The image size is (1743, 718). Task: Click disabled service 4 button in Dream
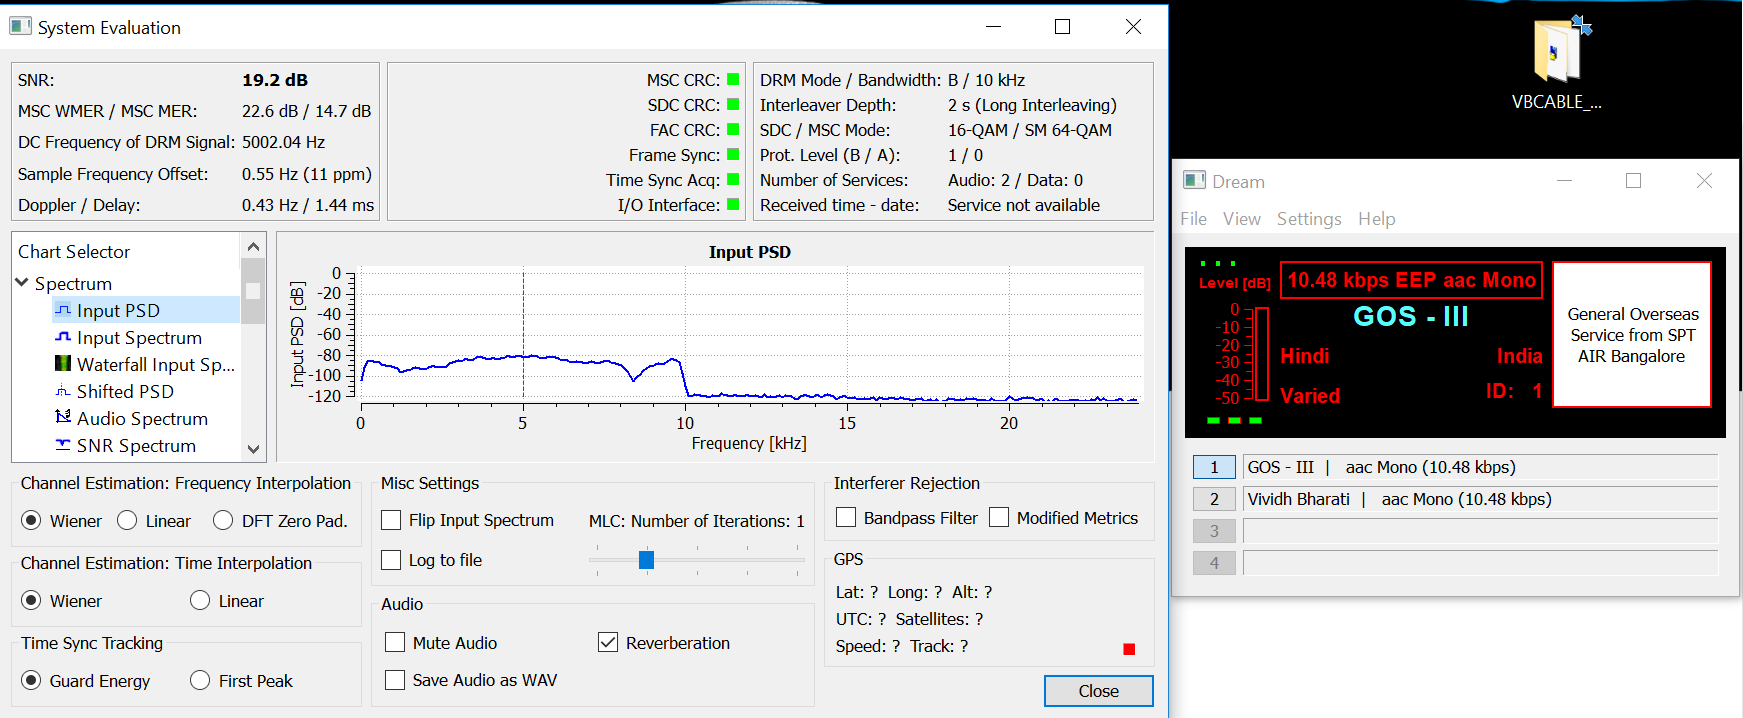1214,563
